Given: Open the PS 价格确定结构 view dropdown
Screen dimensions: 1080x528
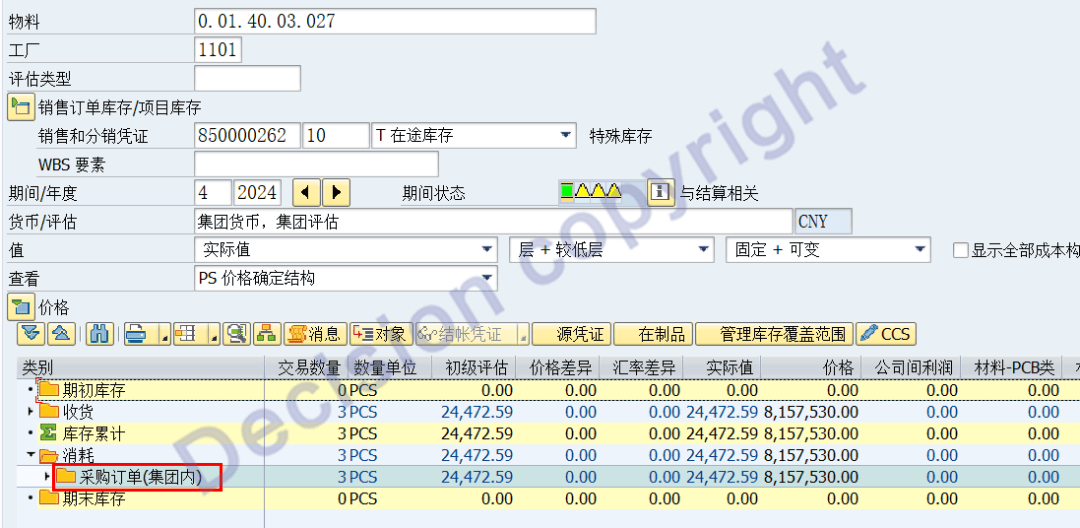Looking at the screenshot, I should coord(488,278).
